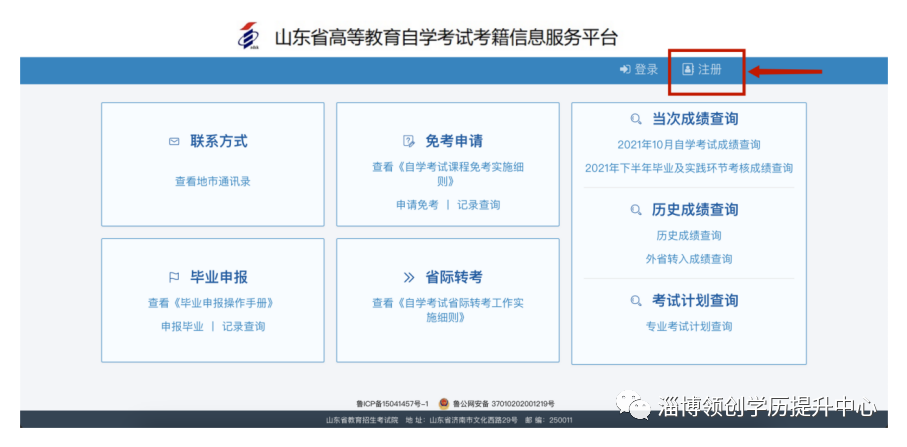Click the 鲁ICP备15041457号-1 footer link
This screenshot has height=447, width=907.
[x=392, y=404]
